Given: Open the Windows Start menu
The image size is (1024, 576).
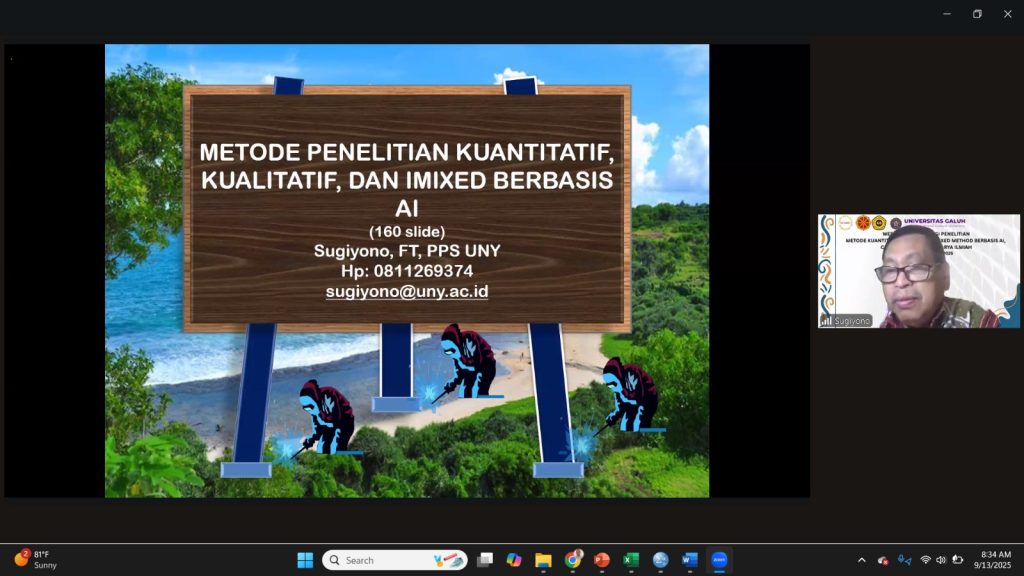Looking at the screenshot, I should pos(305,560).
